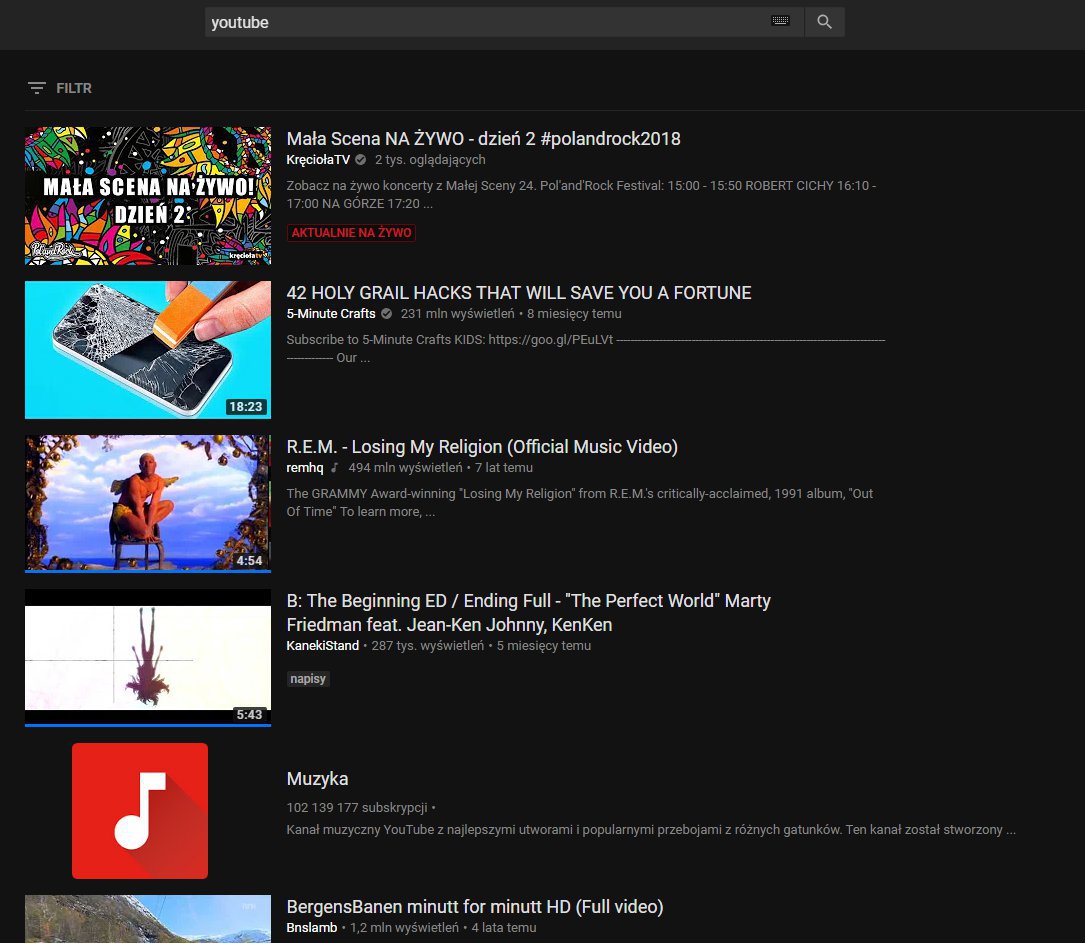Visit the KręciołaTV channel
The height and width of the screenshot is (943, 1085).
318,160
